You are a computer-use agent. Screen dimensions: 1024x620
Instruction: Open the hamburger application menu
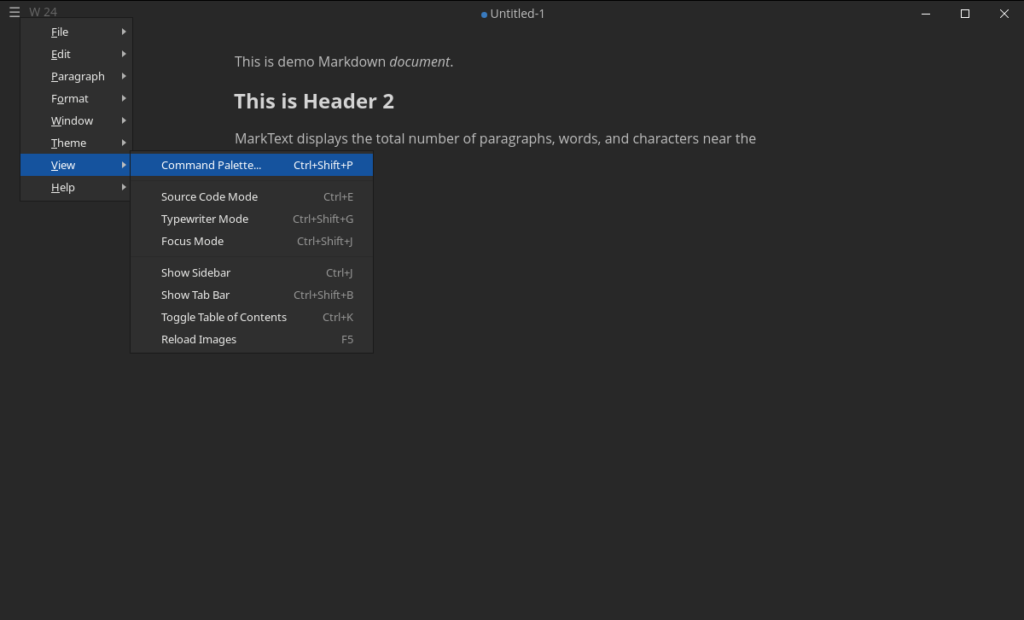tap(14, 11)
